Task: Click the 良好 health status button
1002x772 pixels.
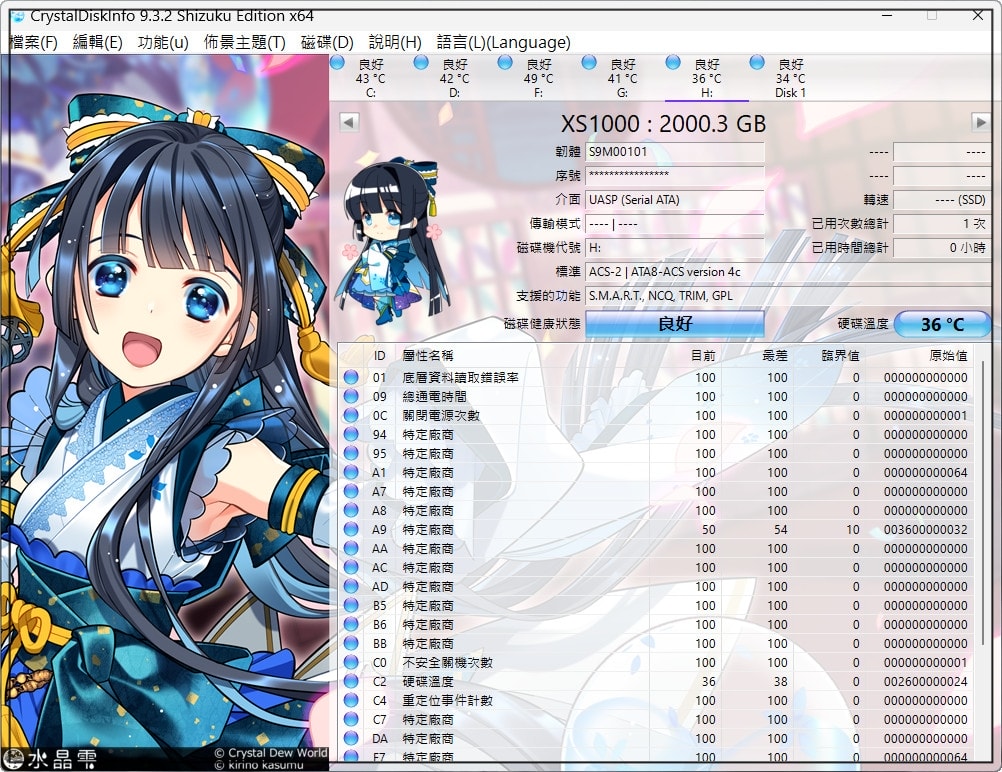Action: click(x=675, y=323)
